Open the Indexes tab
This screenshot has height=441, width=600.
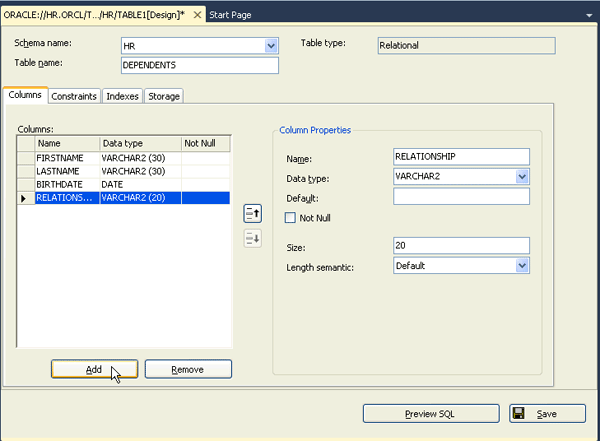pyautogui.click(x=122, y=96)
